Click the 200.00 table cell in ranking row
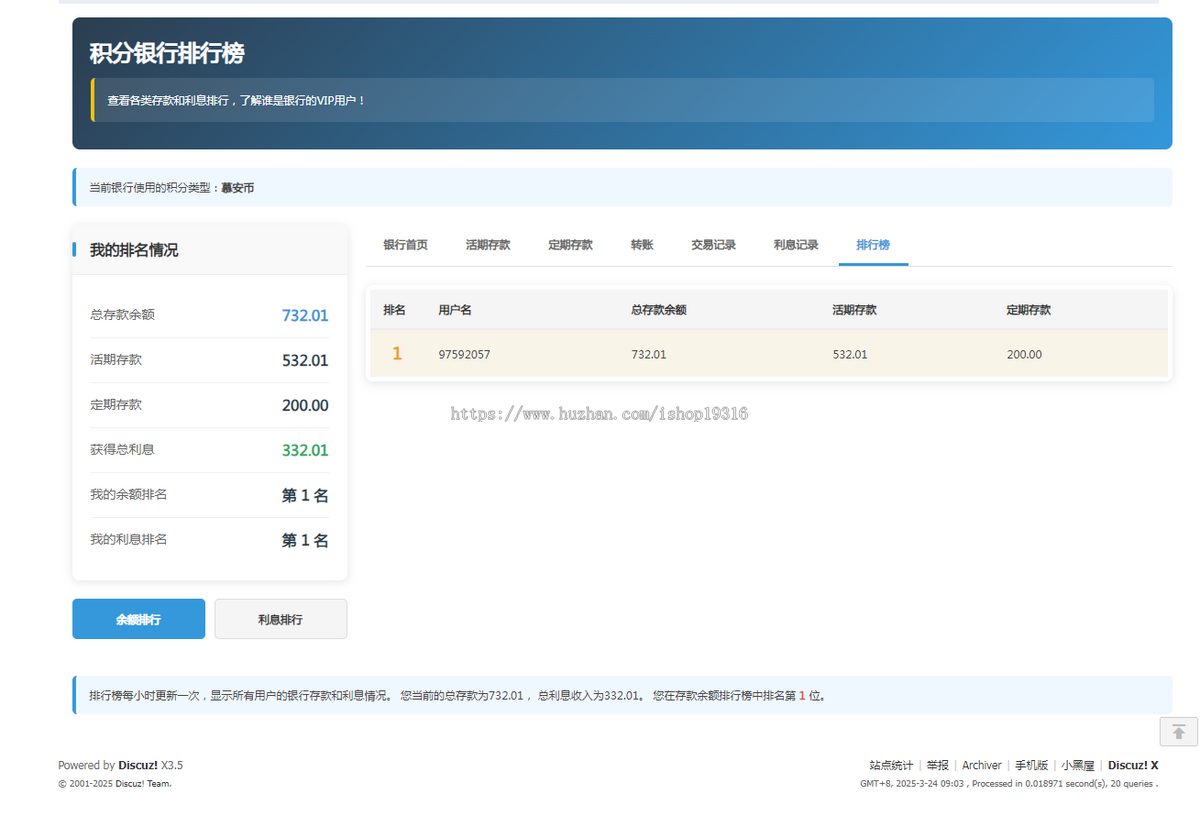Viewport: 1200px width, 827px height. pos(1024,355)
